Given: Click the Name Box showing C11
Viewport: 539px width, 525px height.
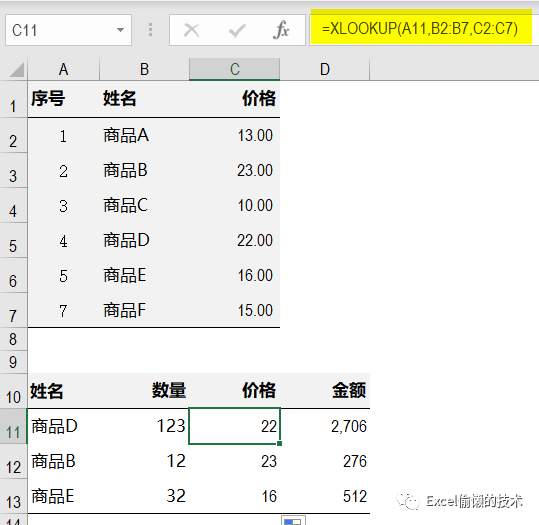Looking at the screenshot, I should (x=68, y=30).
